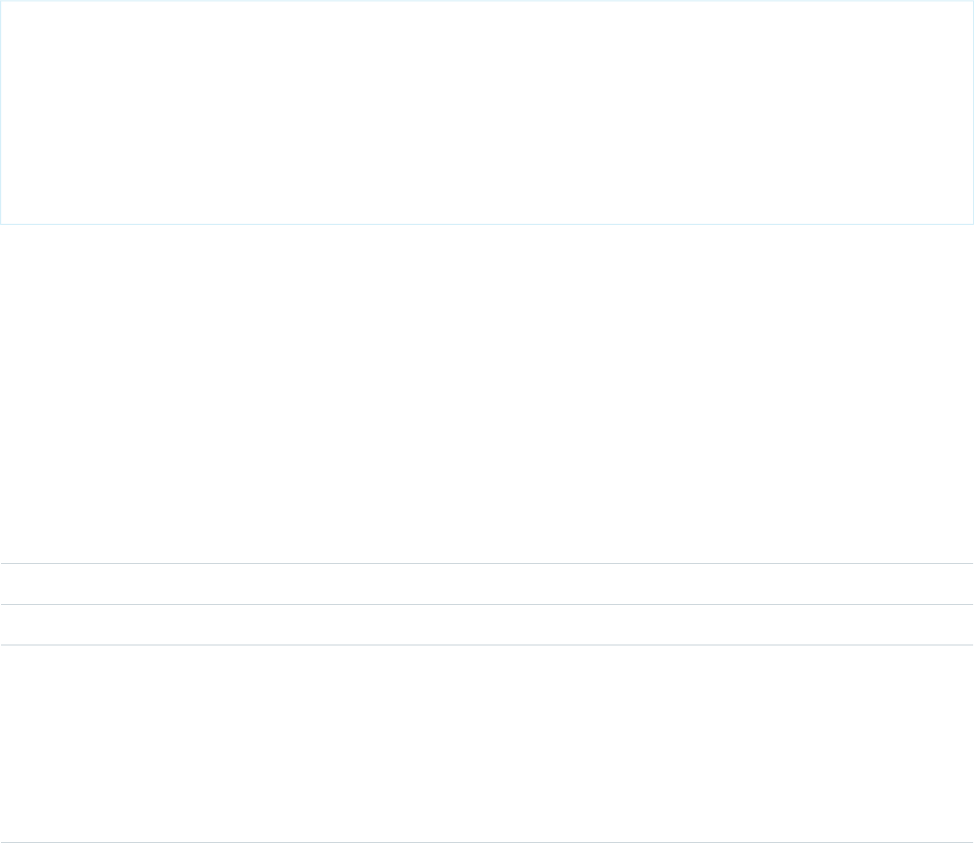Click the left border of the bordered box

[x=1, y=112]
